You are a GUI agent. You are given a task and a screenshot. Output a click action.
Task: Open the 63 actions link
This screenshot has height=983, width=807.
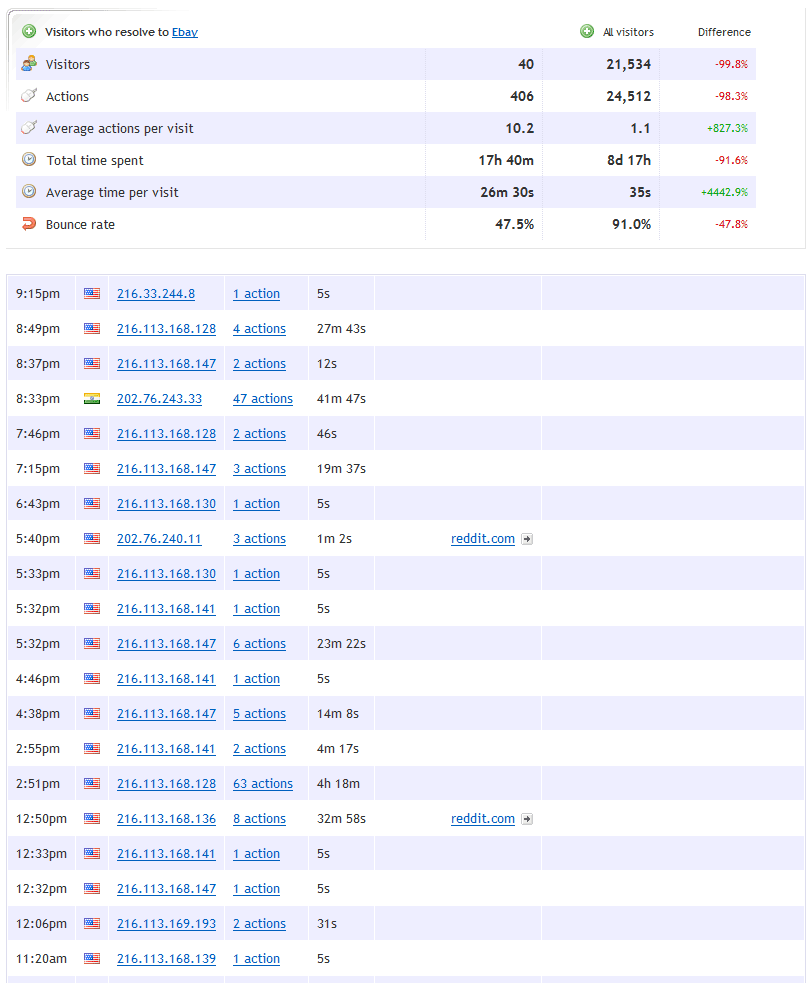pos(263,784)
